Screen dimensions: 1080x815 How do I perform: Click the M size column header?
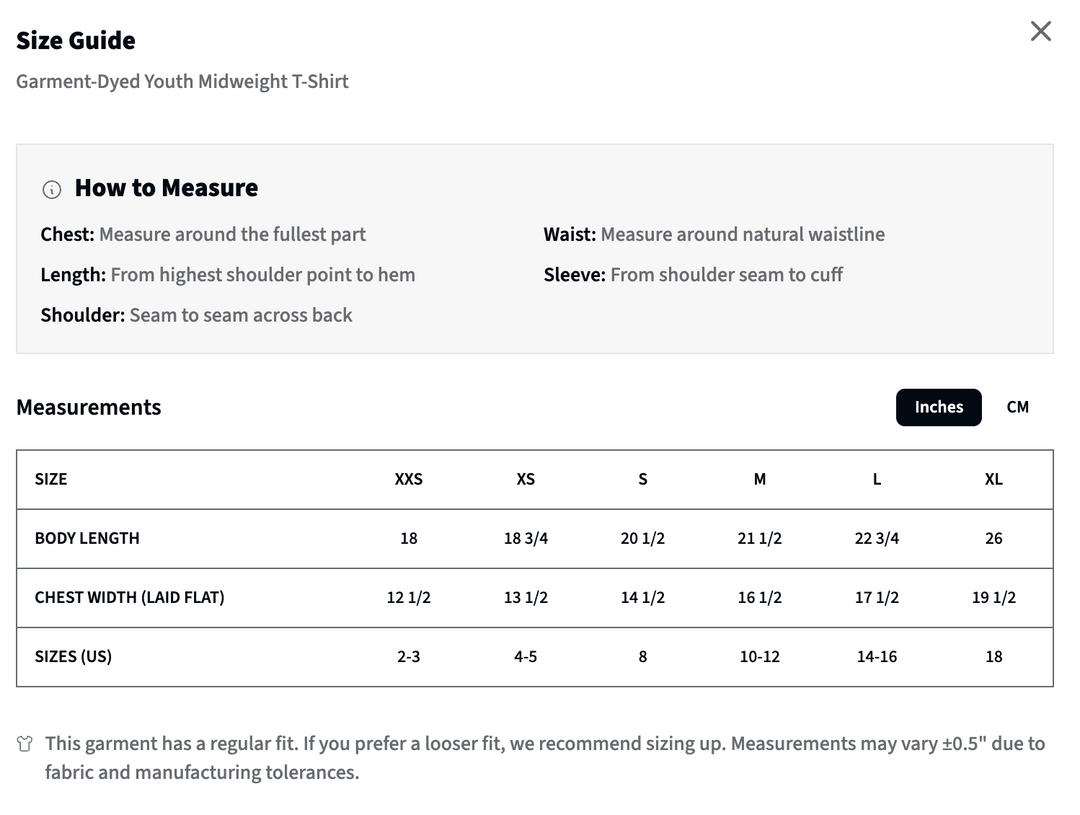(x=760, y=479)
